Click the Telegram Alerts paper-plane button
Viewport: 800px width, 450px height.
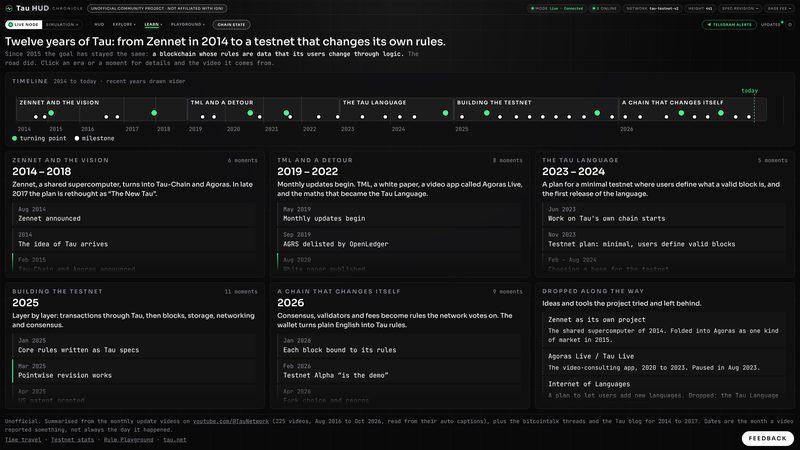coord(729,24)
